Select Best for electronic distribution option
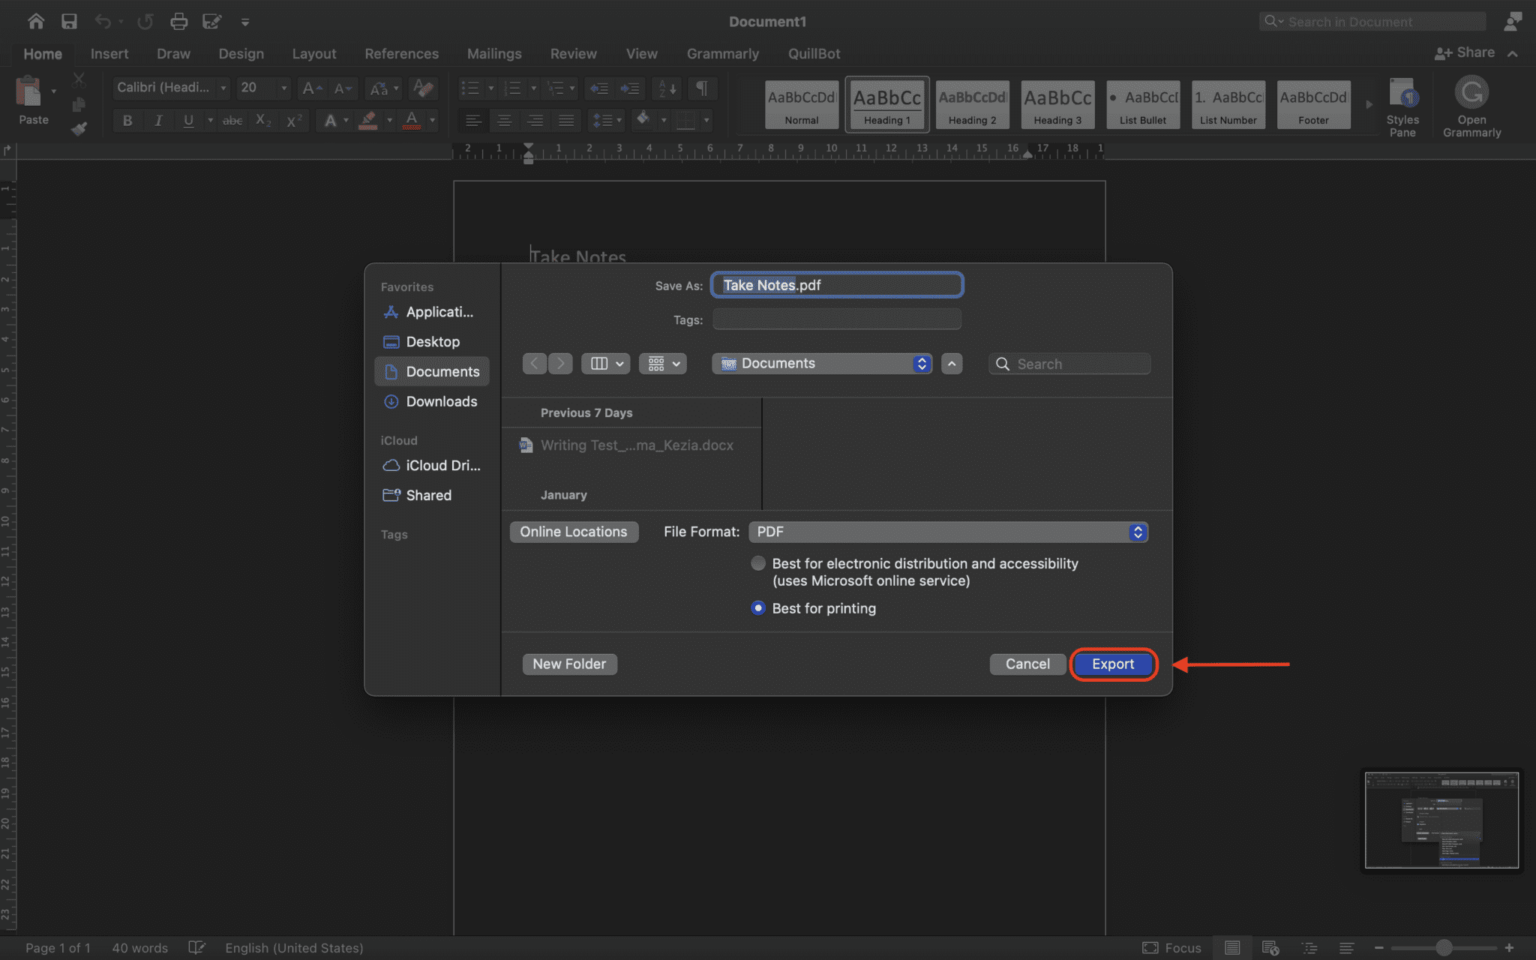 tap(758, 563)
